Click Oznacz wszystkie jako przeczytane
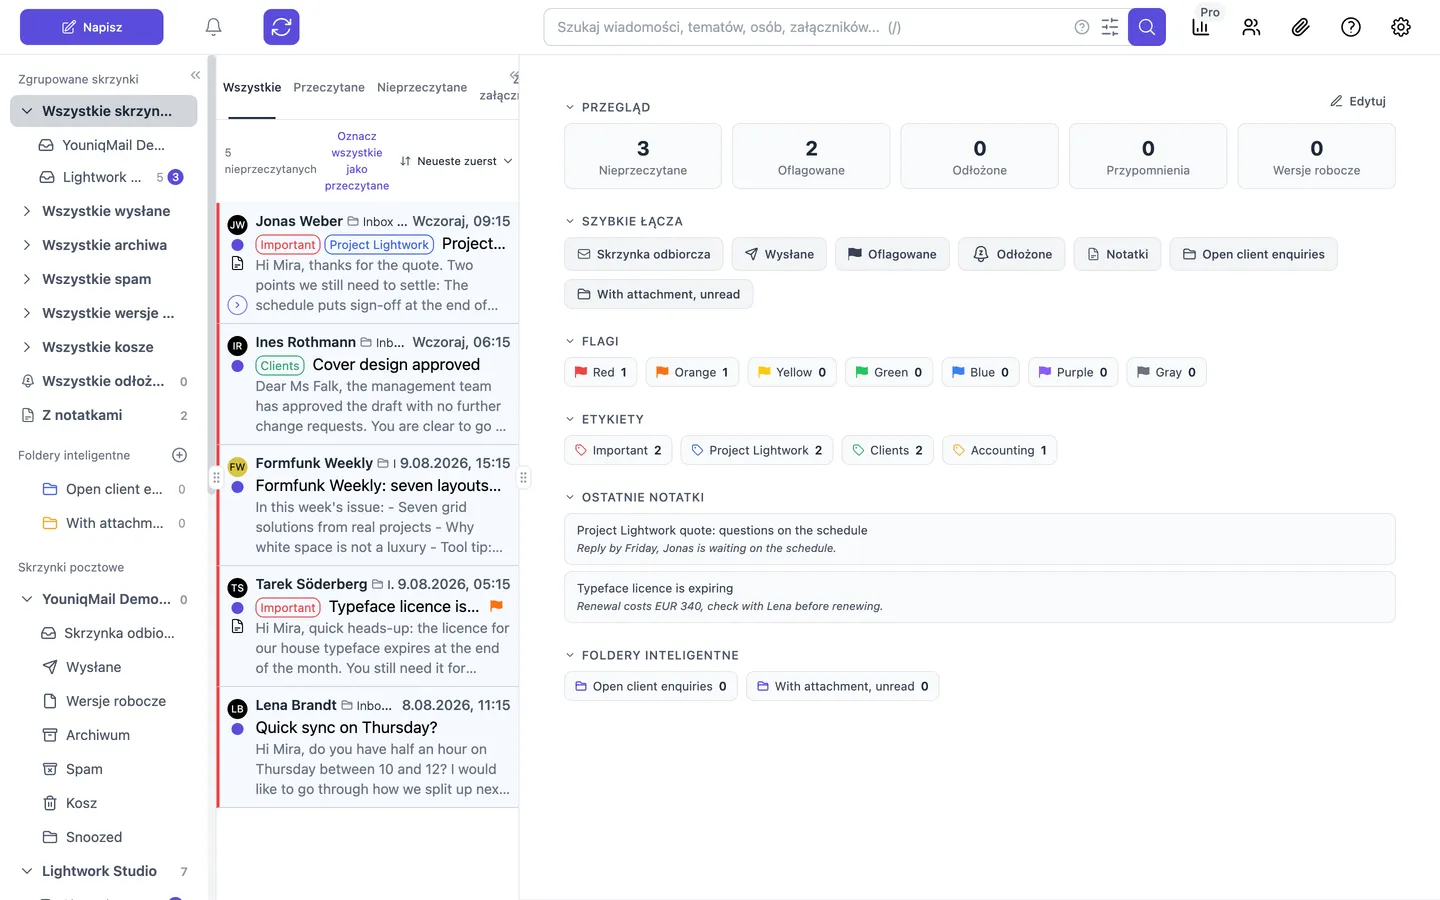 tap(357, 161)
